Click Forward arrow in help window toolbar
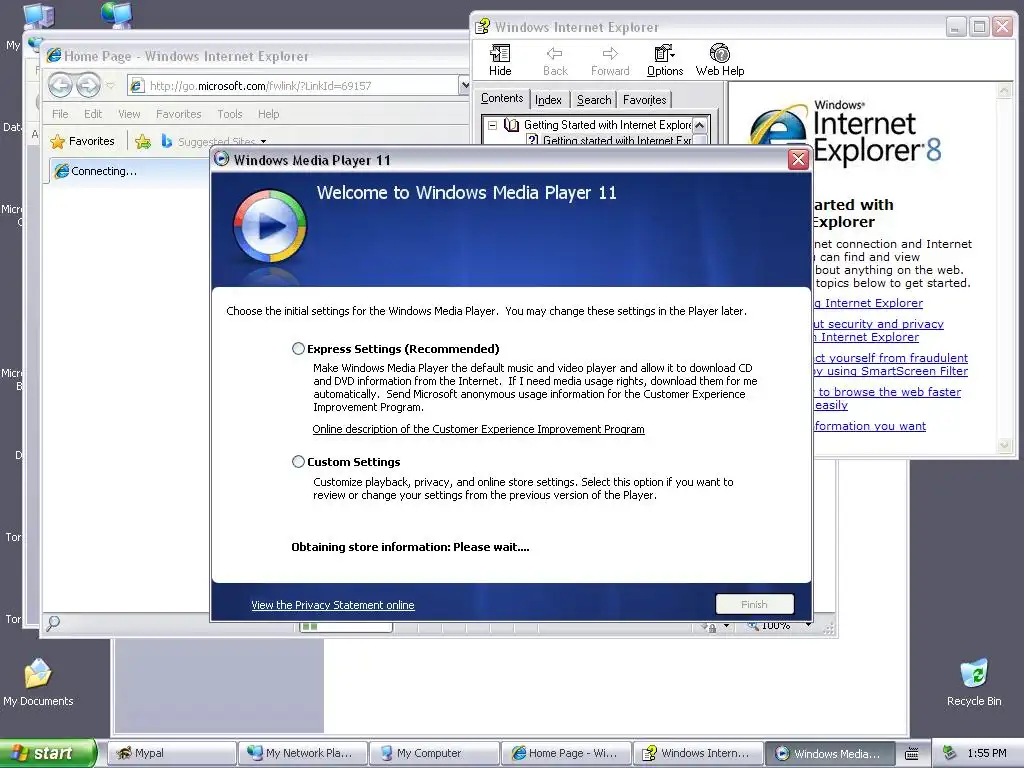The image size is (1024, 768). coord(610,60)
